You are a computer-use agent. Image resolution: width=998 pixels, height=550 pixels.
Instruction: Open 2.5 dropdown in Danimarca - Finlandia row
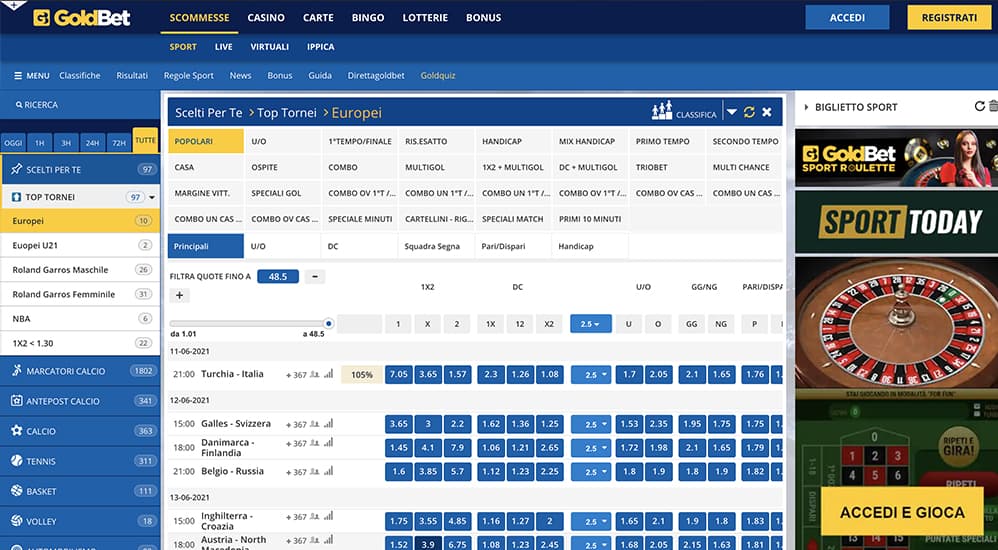[591, 448]
